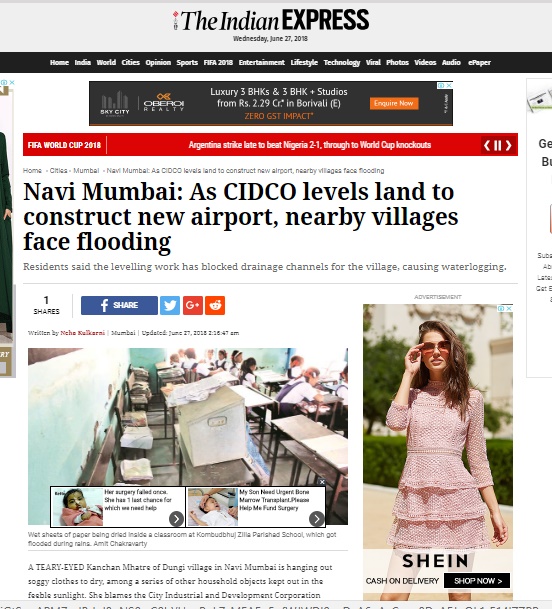Pause the FIFA news ticker

click(x=498, y=145)
